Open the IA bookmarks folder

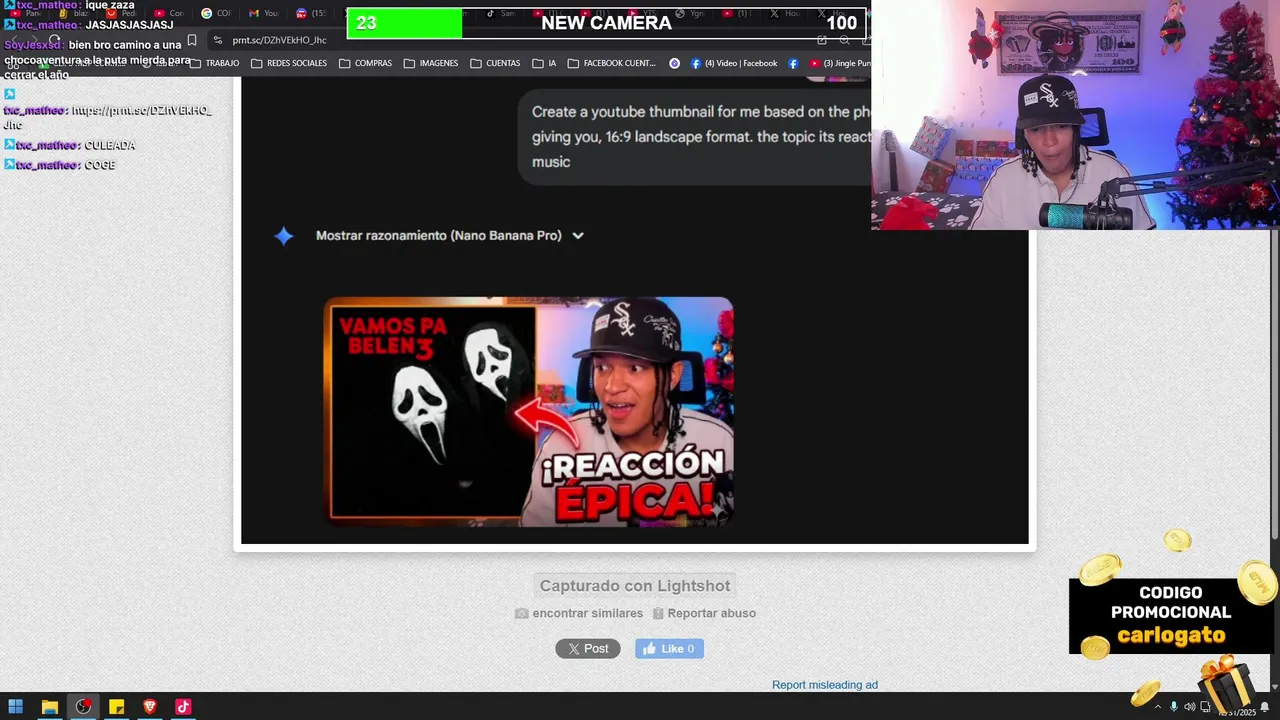coord(544,63)
